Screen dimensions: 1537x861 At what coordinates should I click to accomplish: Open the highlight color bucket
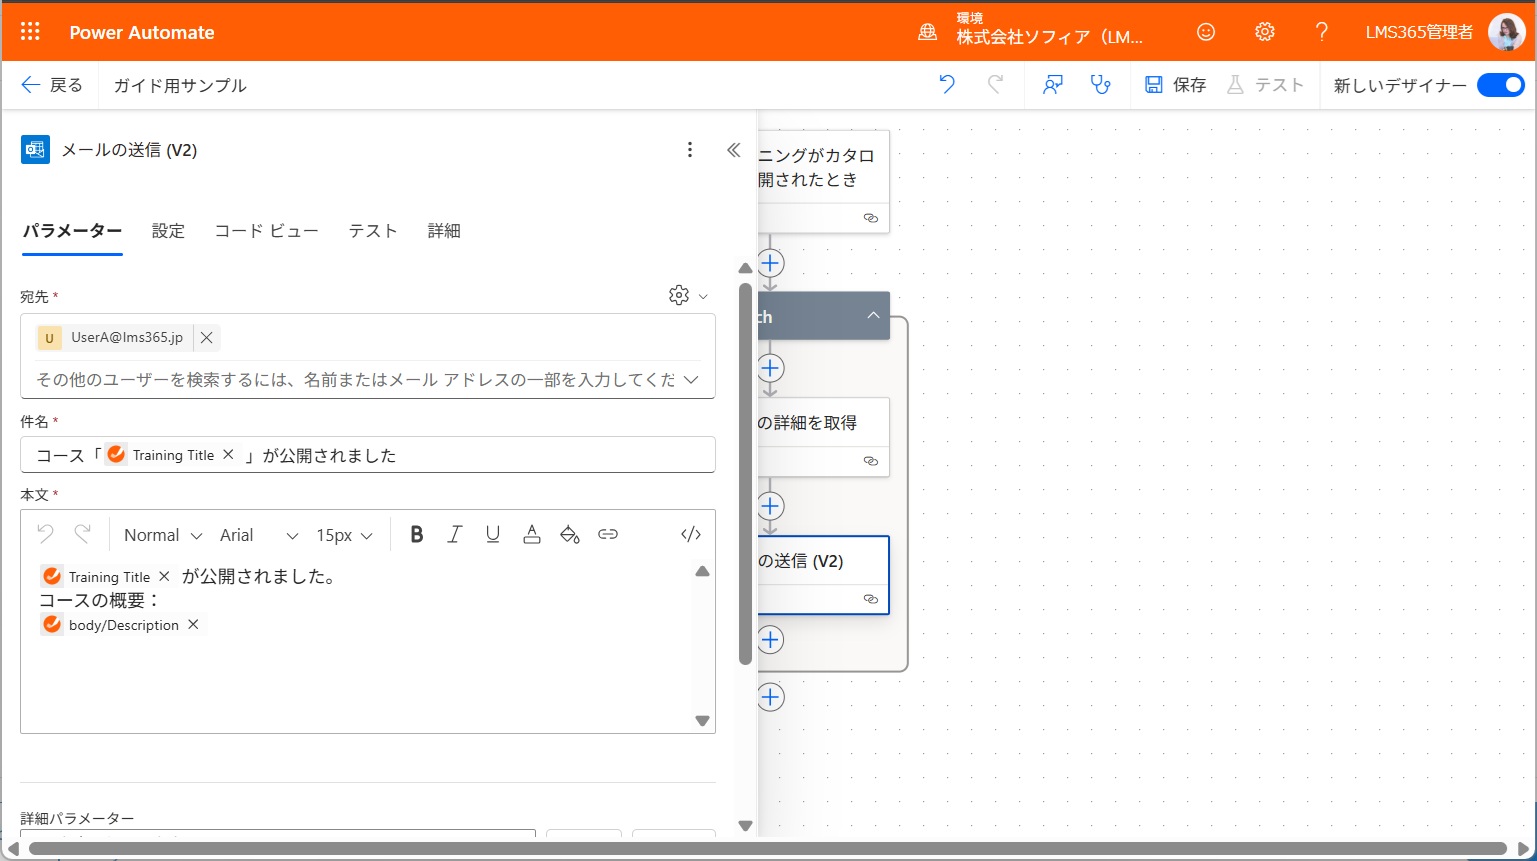[x=570, y=534]
